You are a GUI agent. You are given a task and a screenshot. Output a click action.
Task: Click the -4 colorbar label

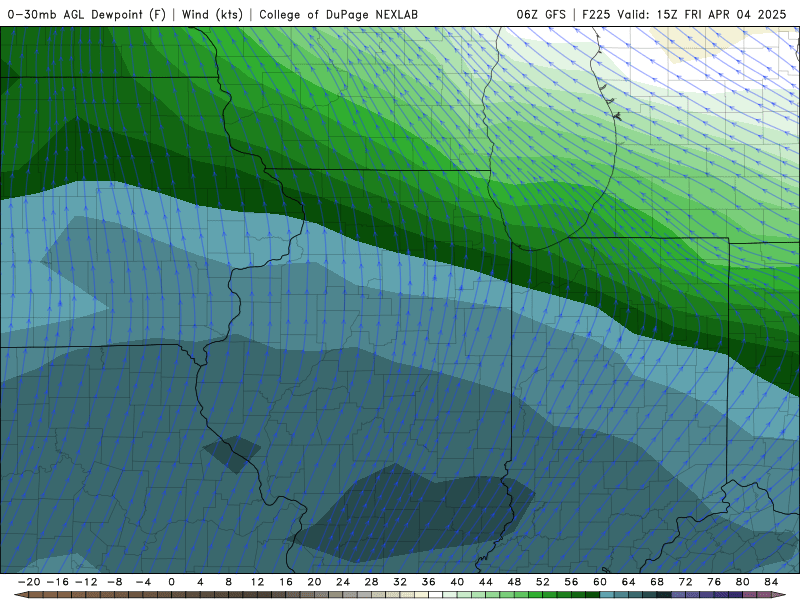coord(143,582)
